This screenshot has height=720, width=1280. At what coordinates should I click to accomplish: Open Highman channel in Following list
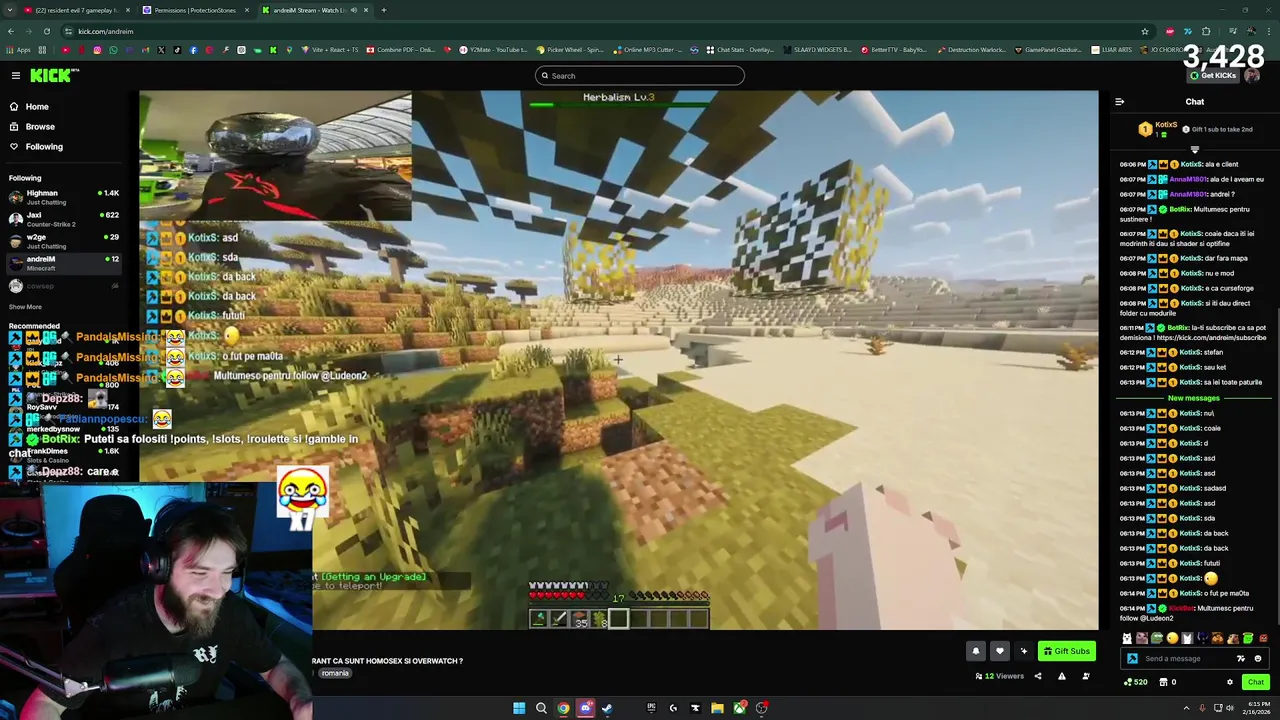click(x=65, y=197)
